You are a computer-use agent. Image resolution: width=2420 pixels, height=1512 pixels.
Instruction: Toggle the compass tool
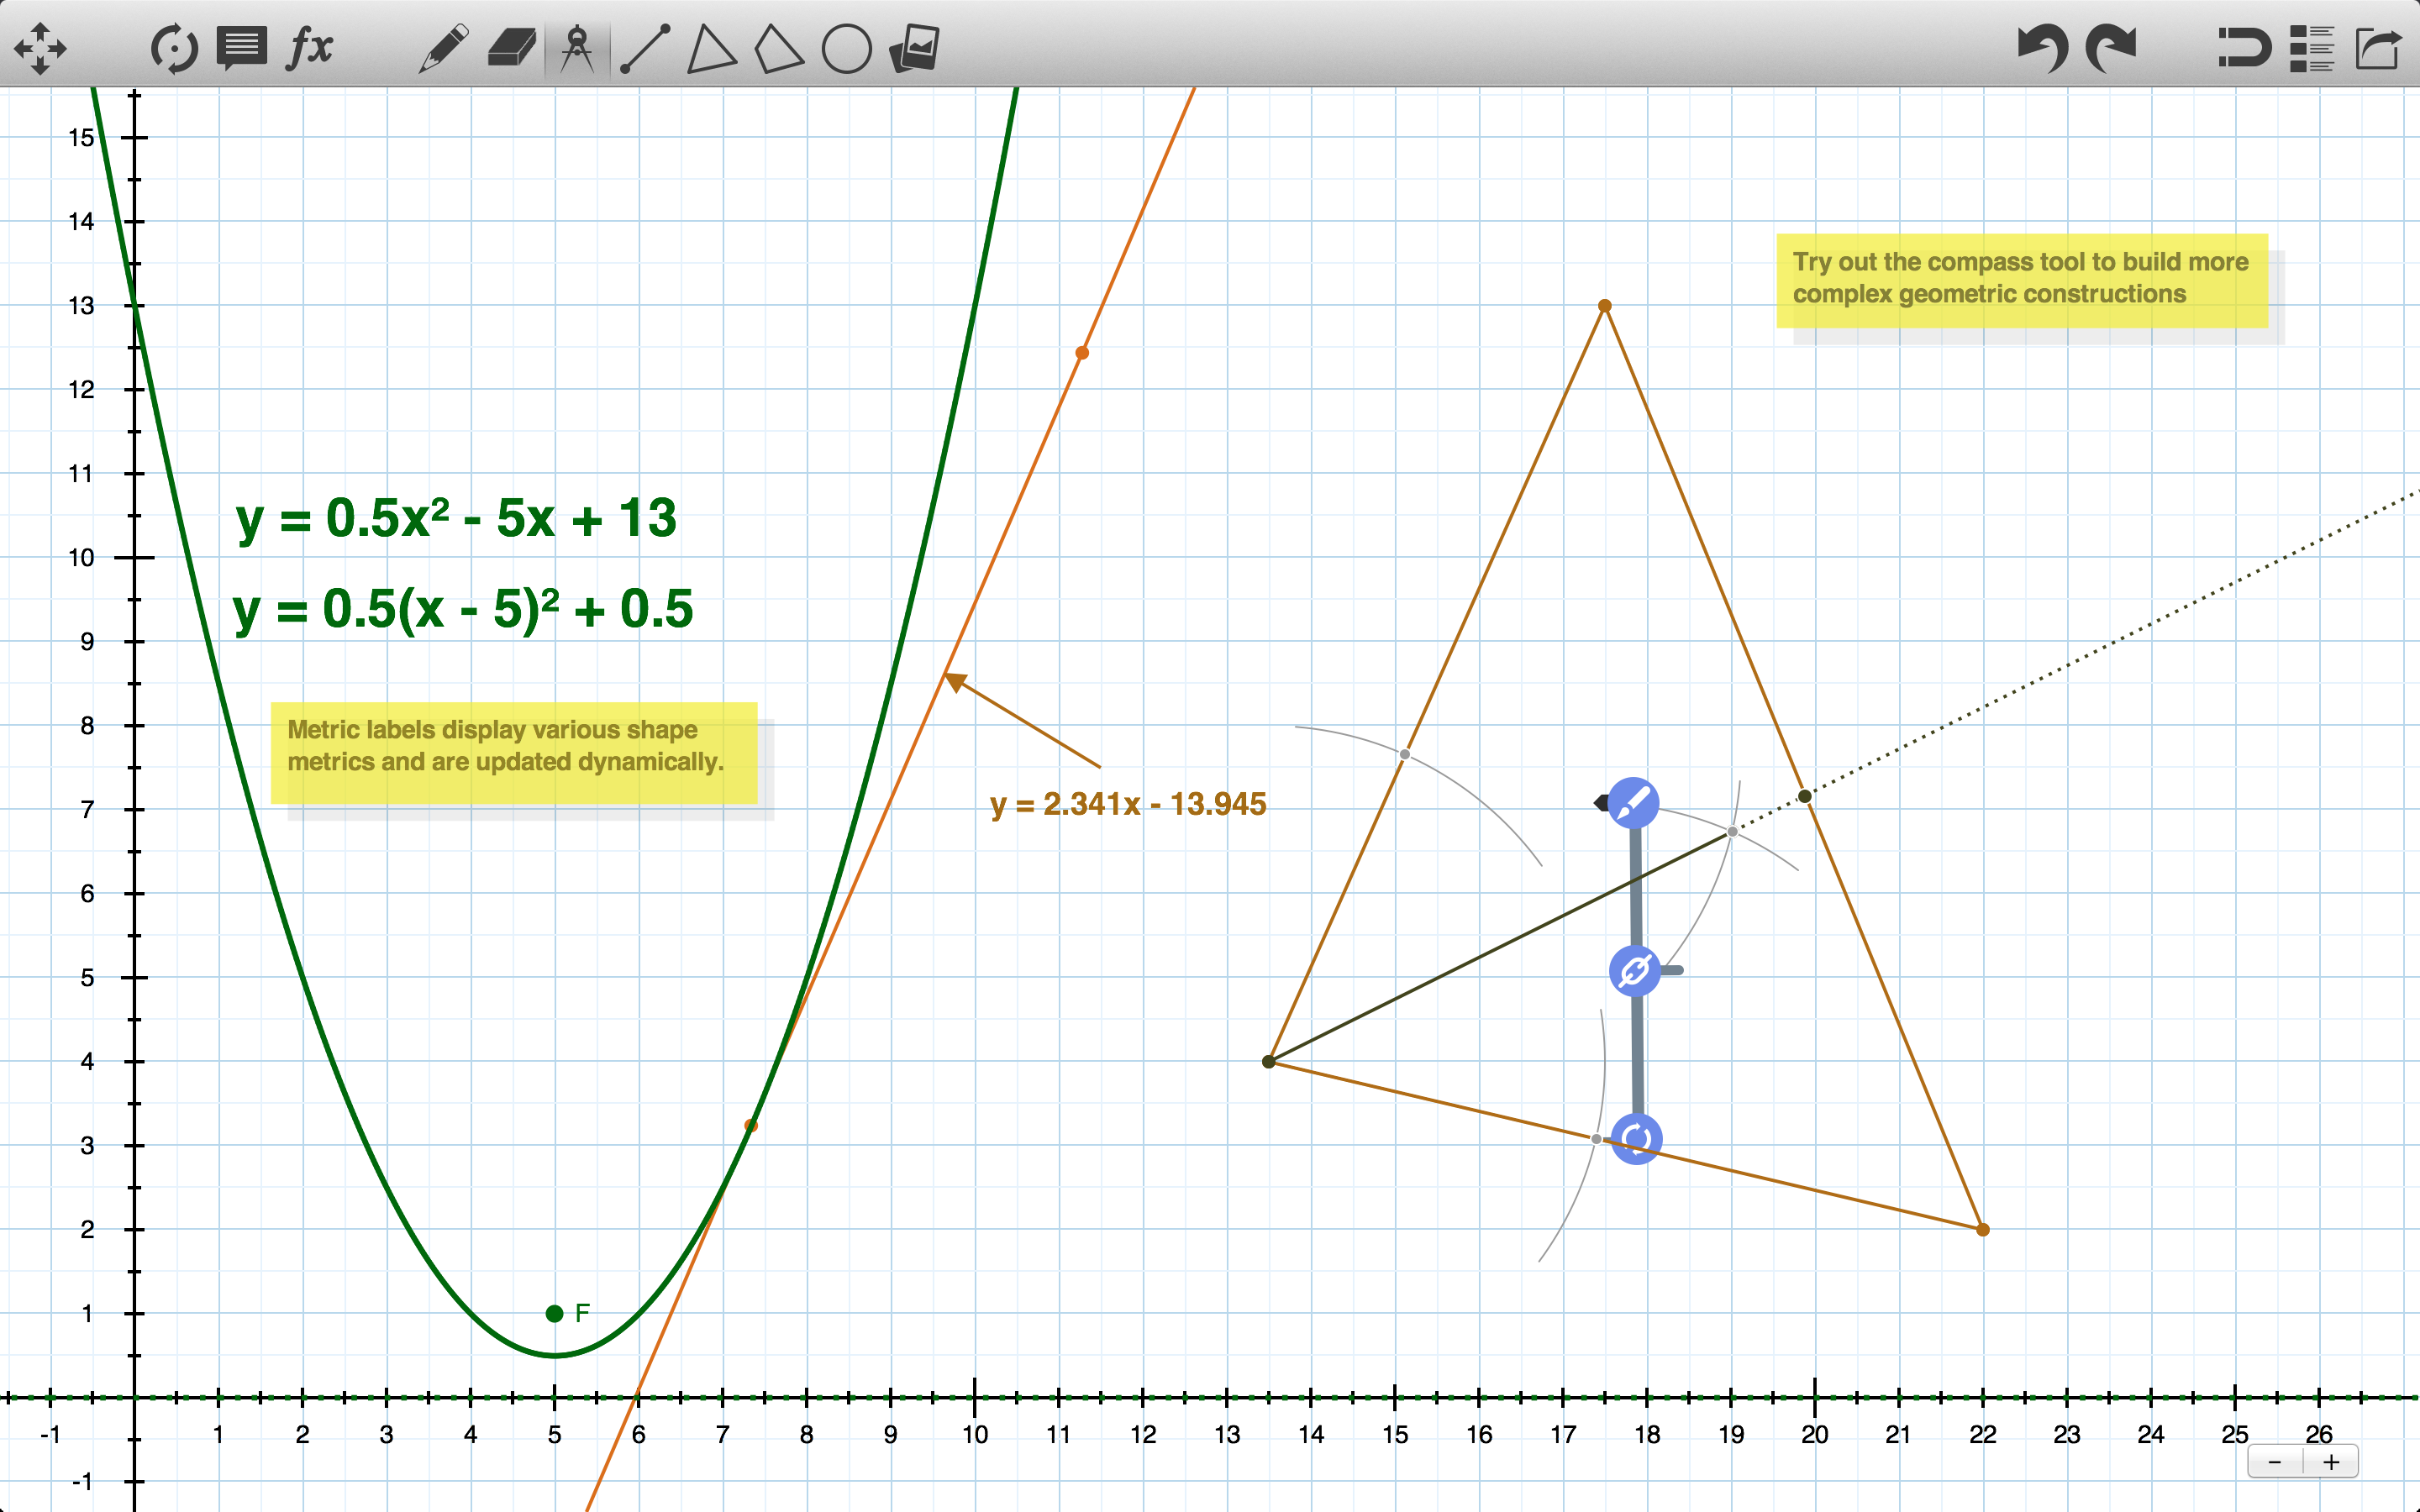point(577,48)
